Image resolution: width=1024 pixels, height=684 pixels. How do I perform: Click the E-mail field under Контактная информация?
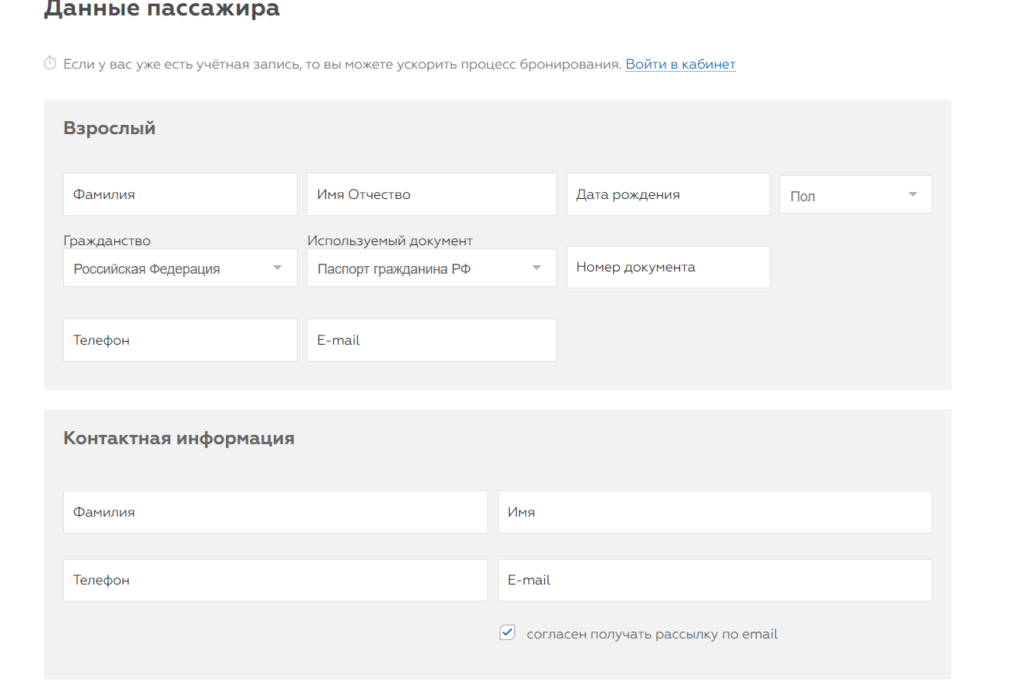click(714, 580)
